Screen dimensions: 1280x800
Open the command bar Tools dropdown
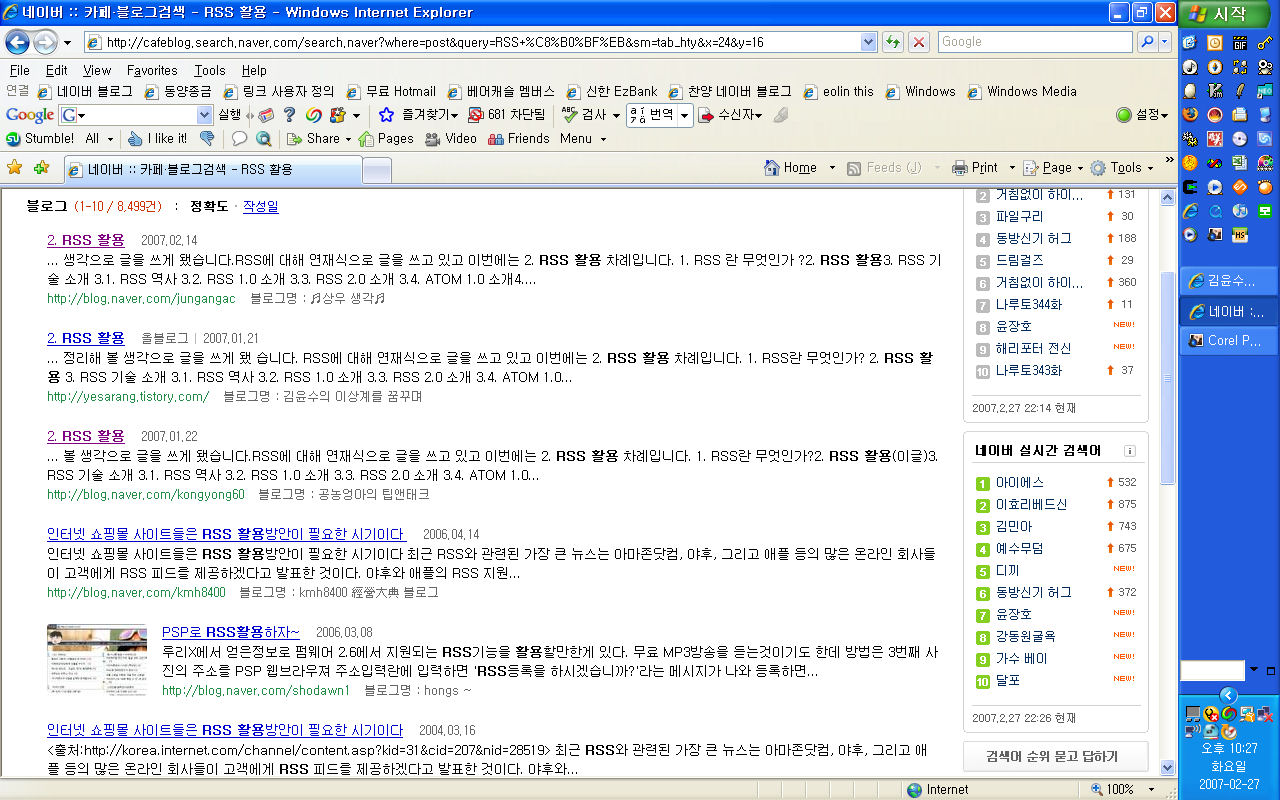coord(1123,168)
